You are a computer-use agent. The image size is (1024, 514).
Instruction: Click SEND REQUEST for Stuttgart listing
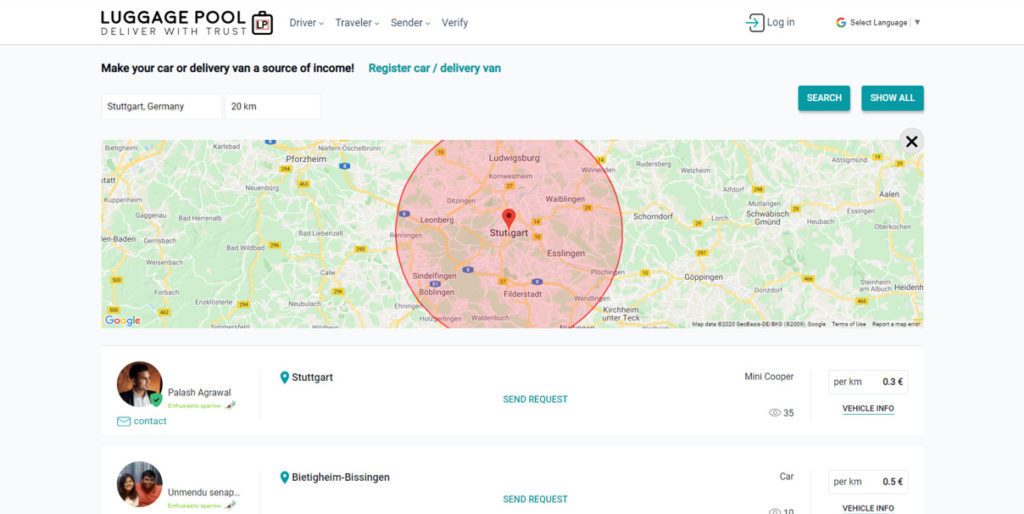[x=535, y=399]
